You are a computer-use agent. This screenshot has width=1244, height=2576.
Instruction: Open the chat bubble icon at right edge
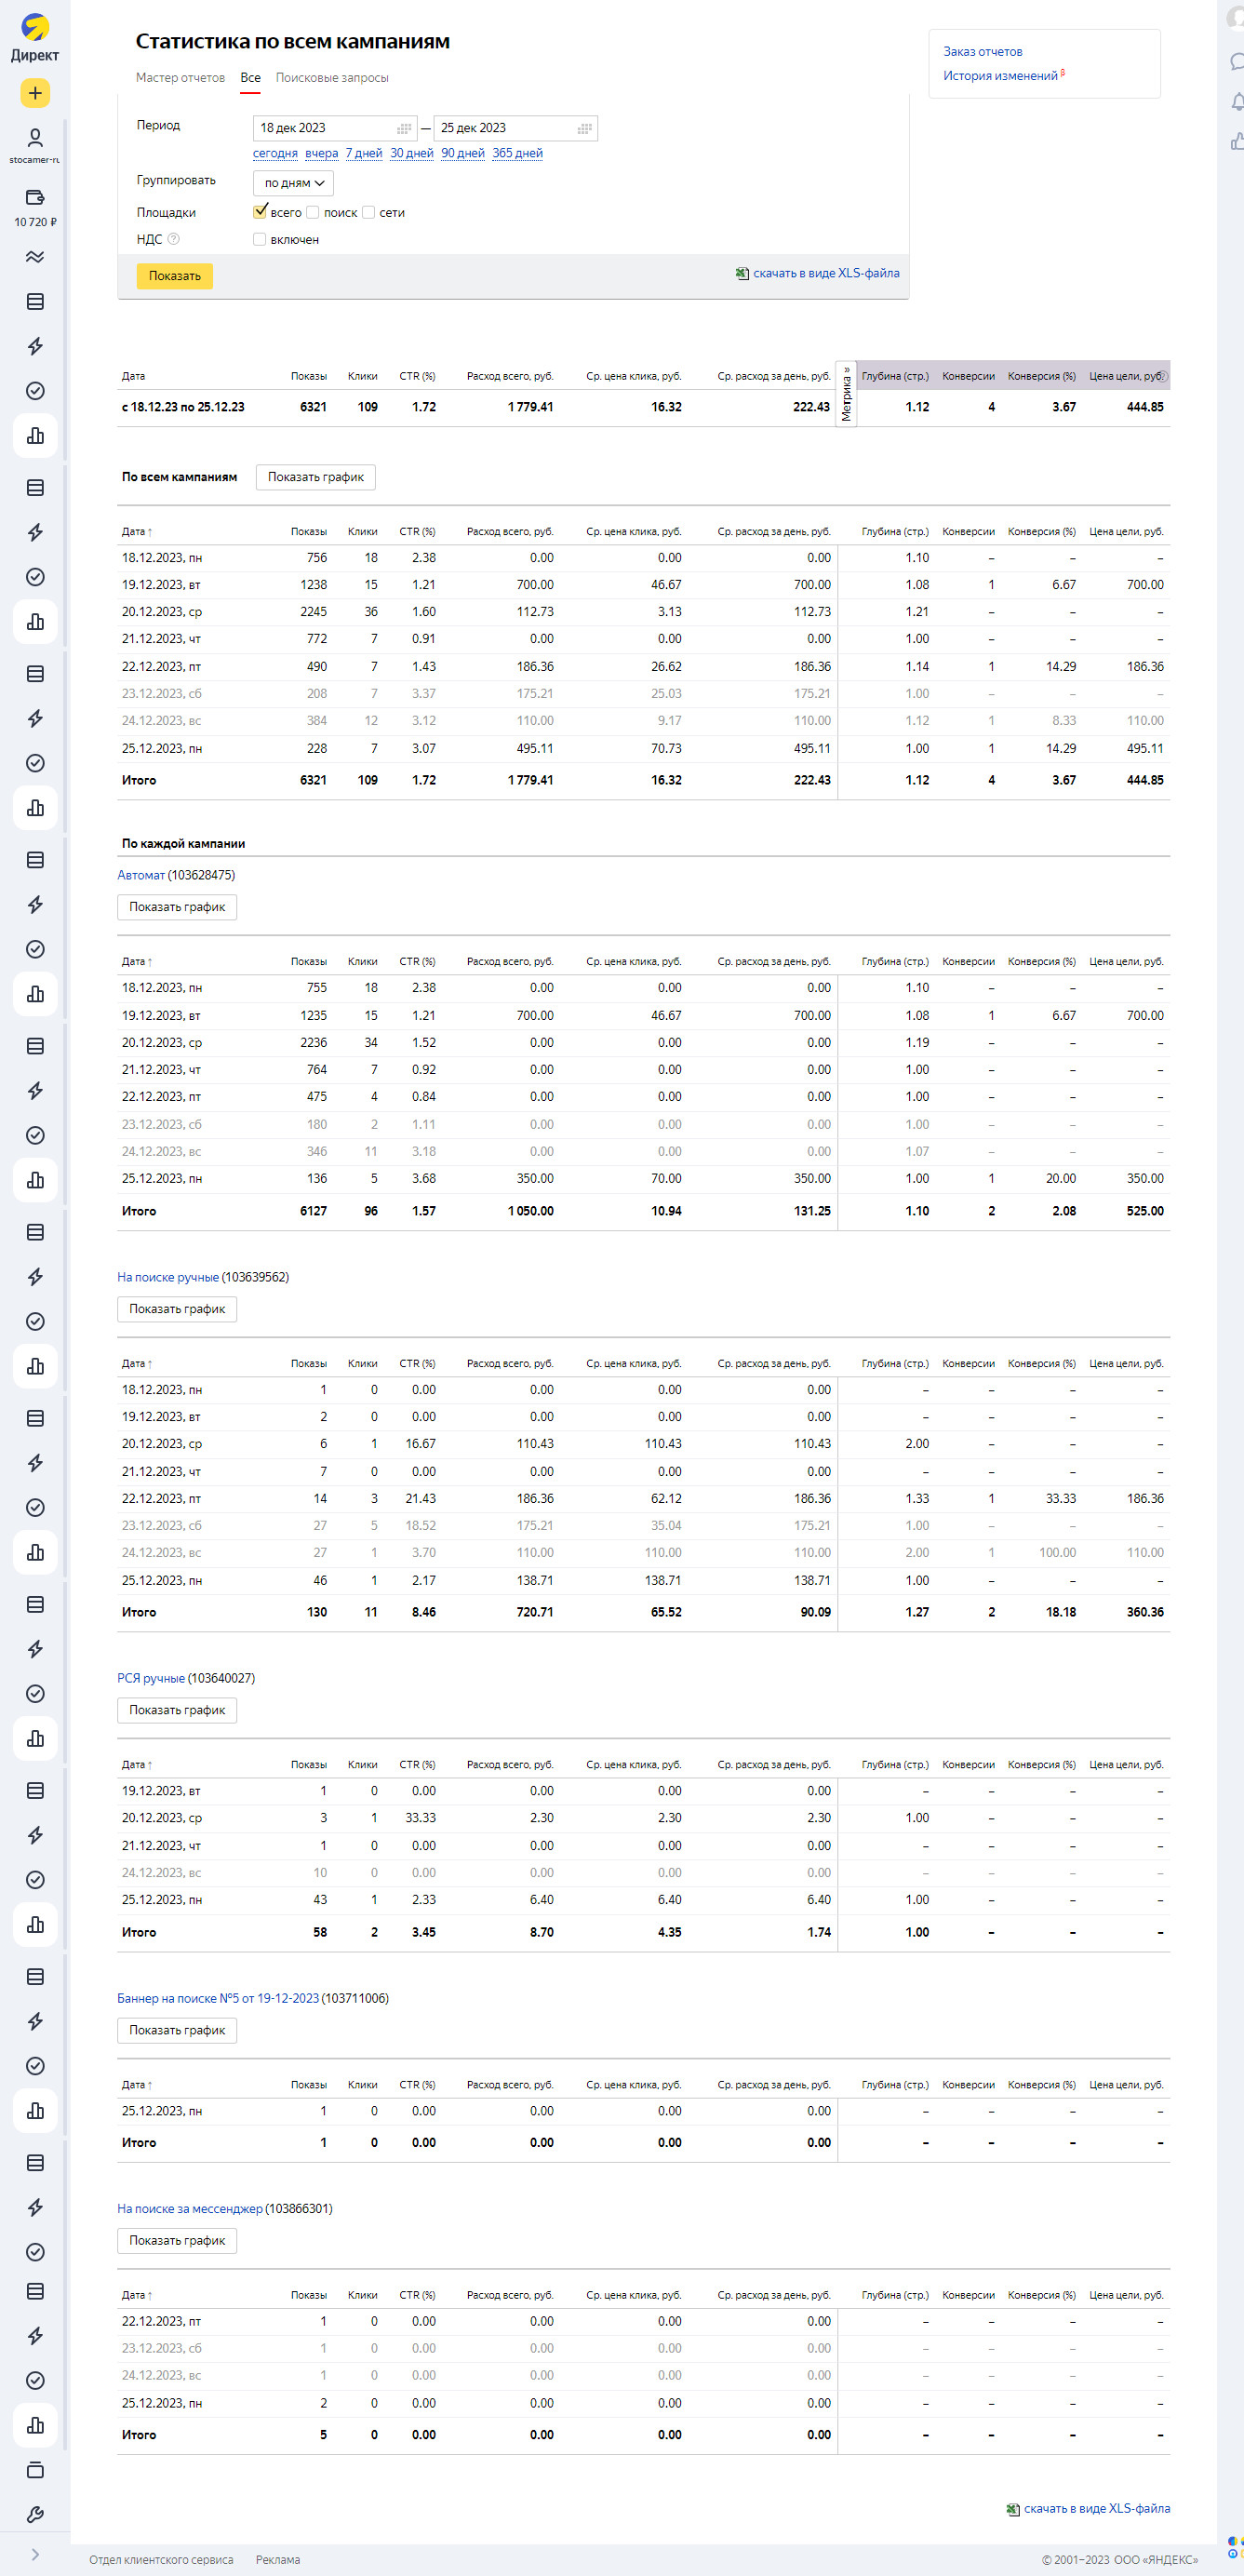click(x=1237, y=62)
